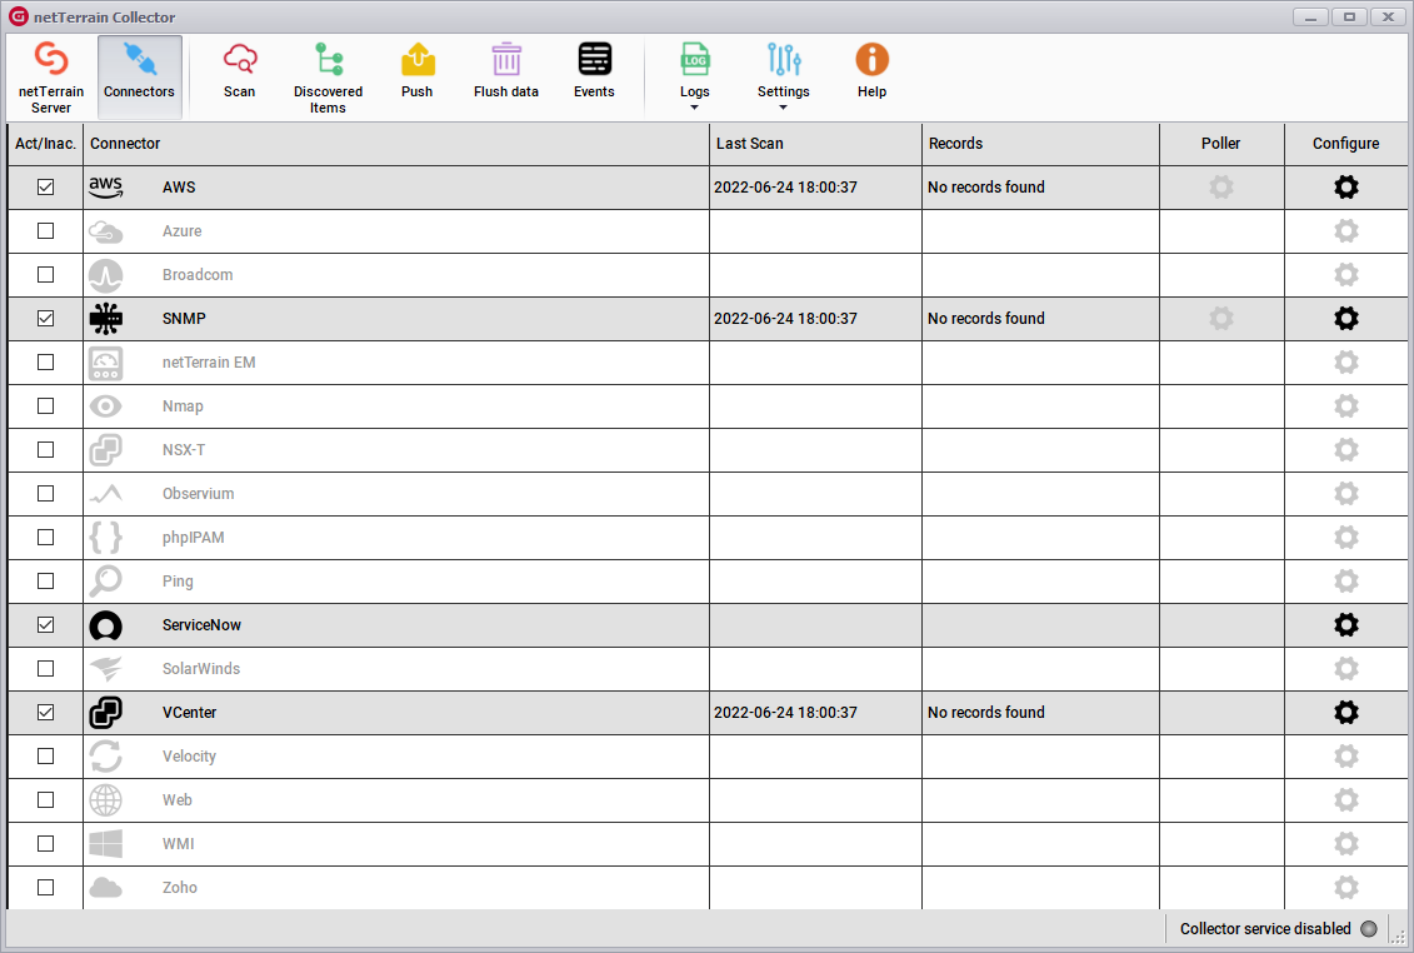
Task: Open the netTerrain Server toolbar icon
Action: click(x=51, y=60)
